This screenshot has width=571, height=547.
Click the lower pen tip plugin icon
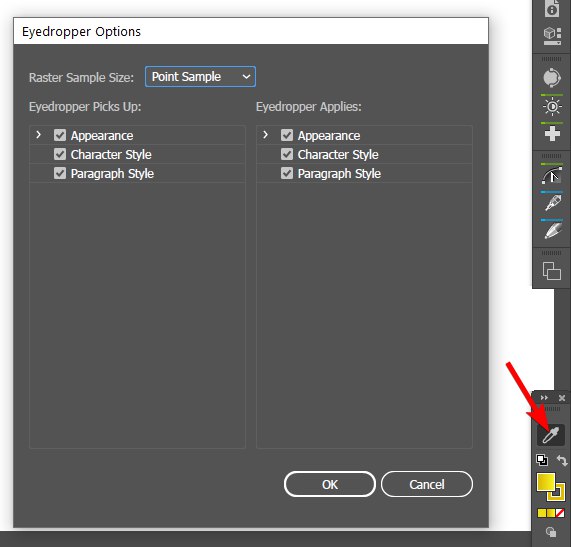click(552, 231)
